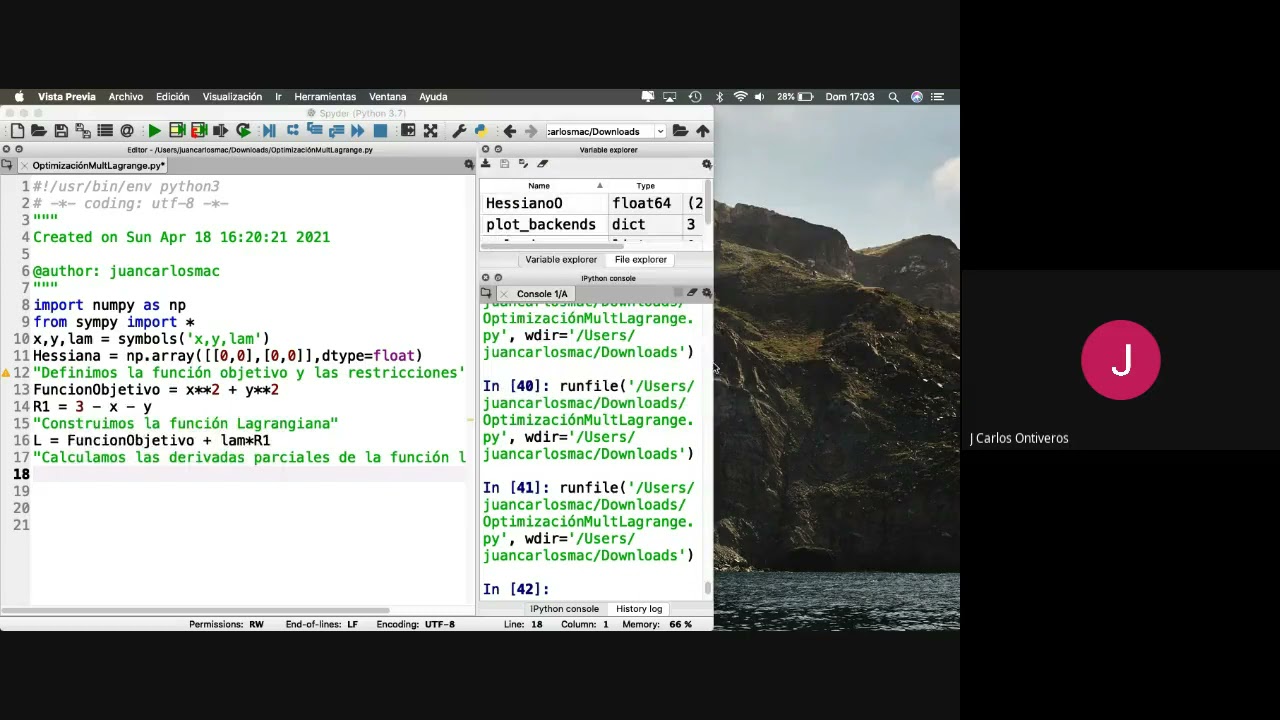Toggle fullscreen mode arrows icon
This screenshot has height=720, width=1280.
[430, 131]
